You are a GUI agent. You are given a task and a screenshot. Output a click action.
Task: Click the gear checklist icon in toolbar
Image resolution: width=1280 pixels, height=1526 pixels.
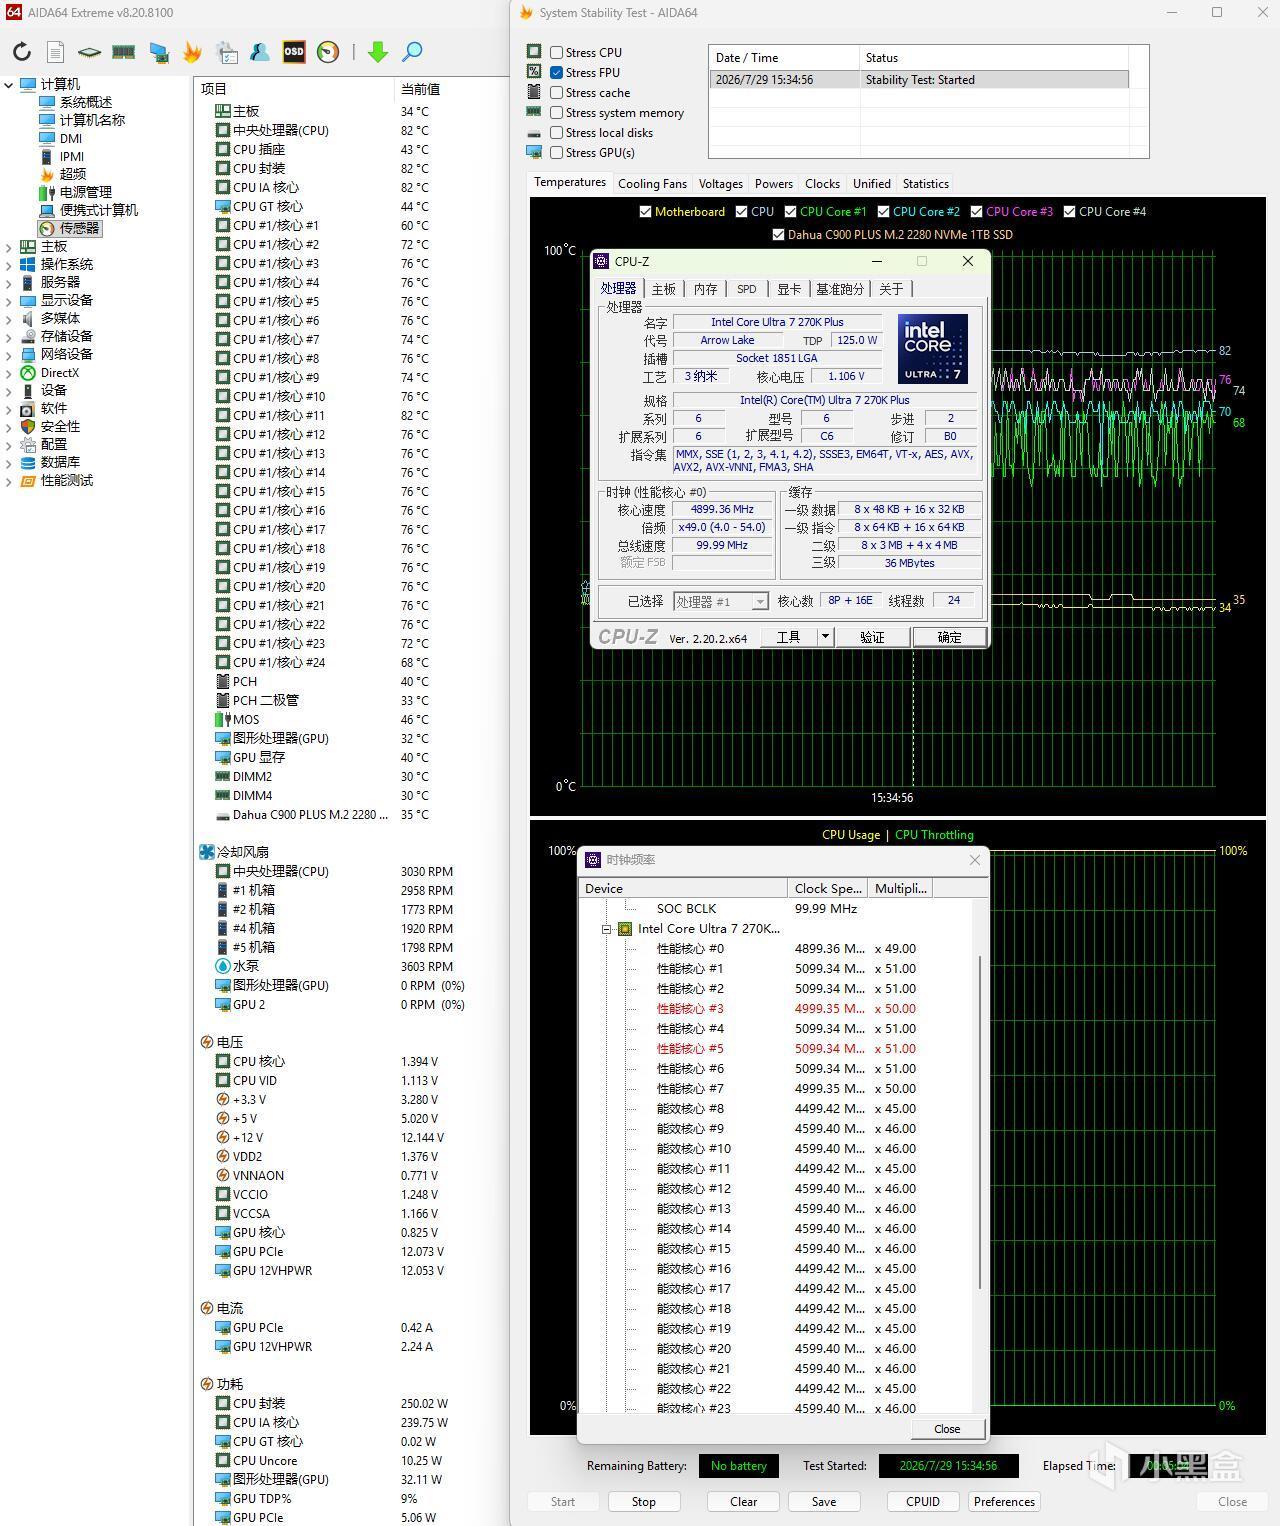(x=226, y=52)
